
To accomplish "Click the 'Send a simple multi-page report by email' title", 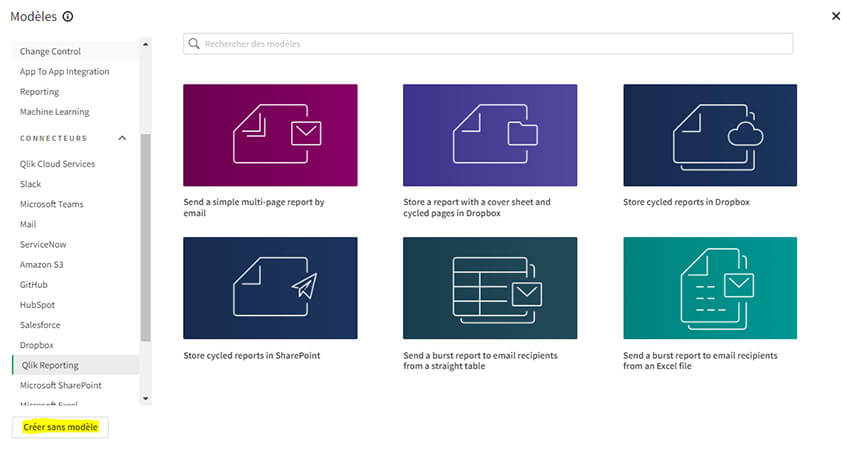I will (x=254, y=207).
